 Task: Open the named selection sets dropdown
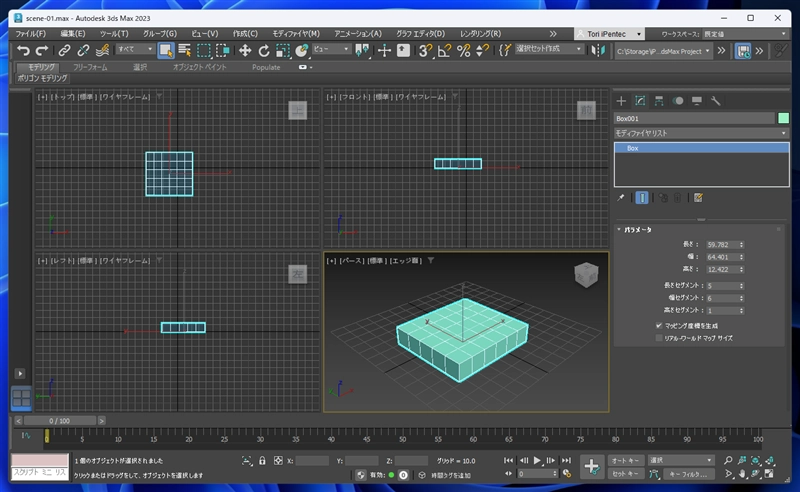pyautogui.click(x=548, y=49)
